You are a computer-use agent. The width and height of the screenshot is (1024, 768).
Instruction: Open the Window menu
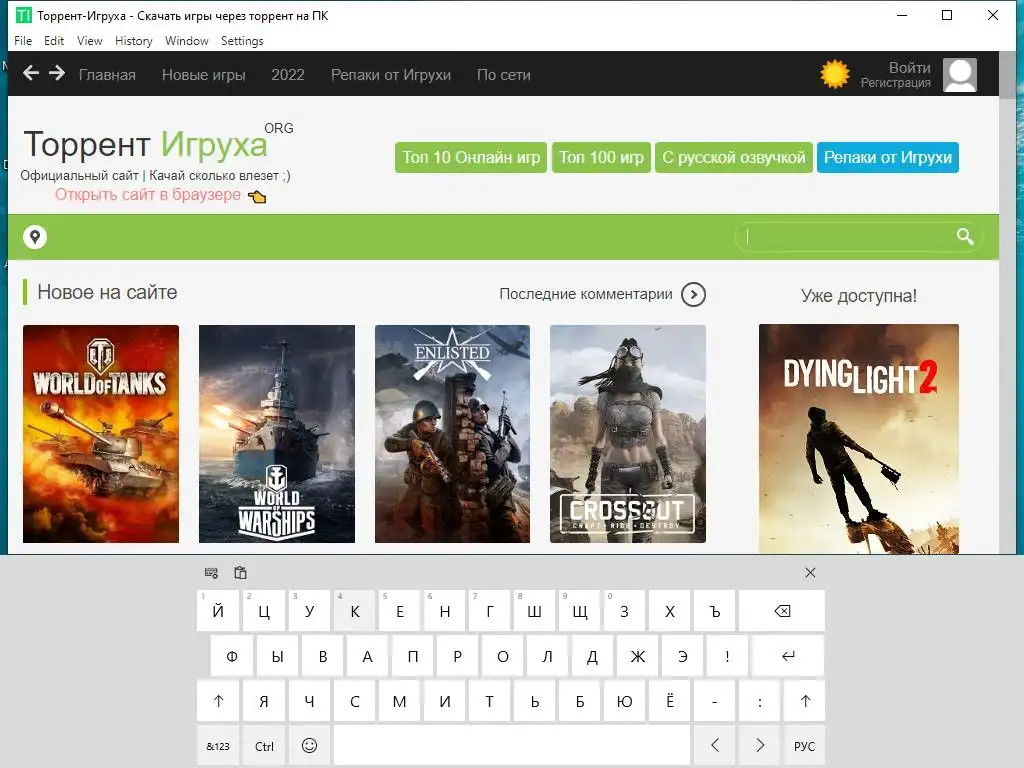[186, 40]
